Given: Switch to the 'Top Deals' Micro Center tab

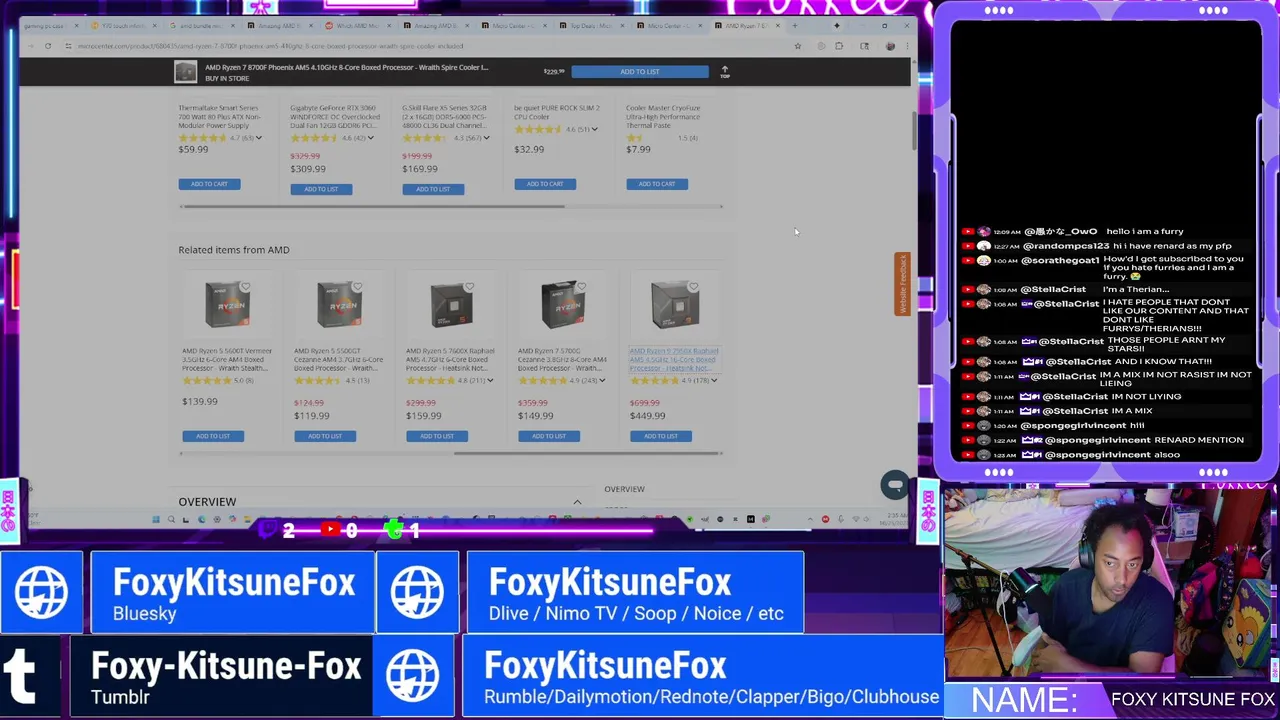Looking at the screenshot, I should click(x=590, y=26).
